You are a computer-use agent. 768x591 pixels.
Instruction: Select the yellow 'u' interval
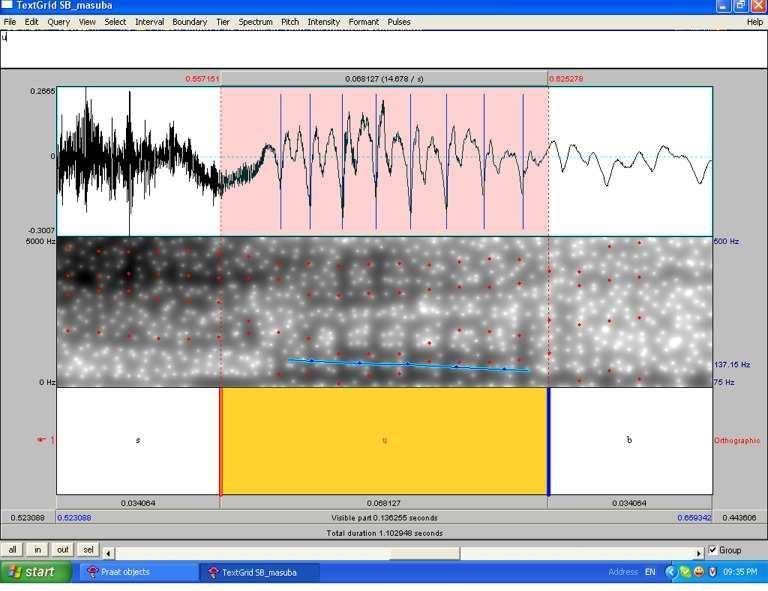click(384, 440)
